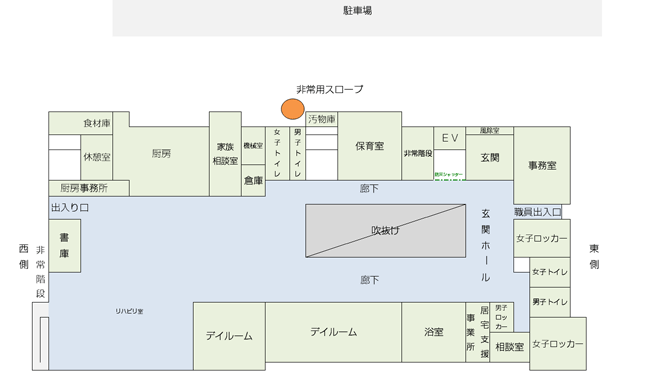
Task: Click the 西側 label
Action: pyautogui.click(x=24, y=257)
